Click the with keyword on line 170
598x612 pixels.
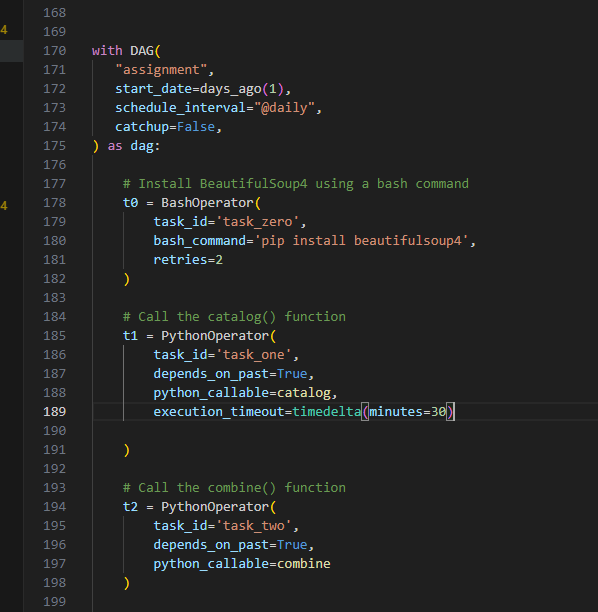coord(107,51)
